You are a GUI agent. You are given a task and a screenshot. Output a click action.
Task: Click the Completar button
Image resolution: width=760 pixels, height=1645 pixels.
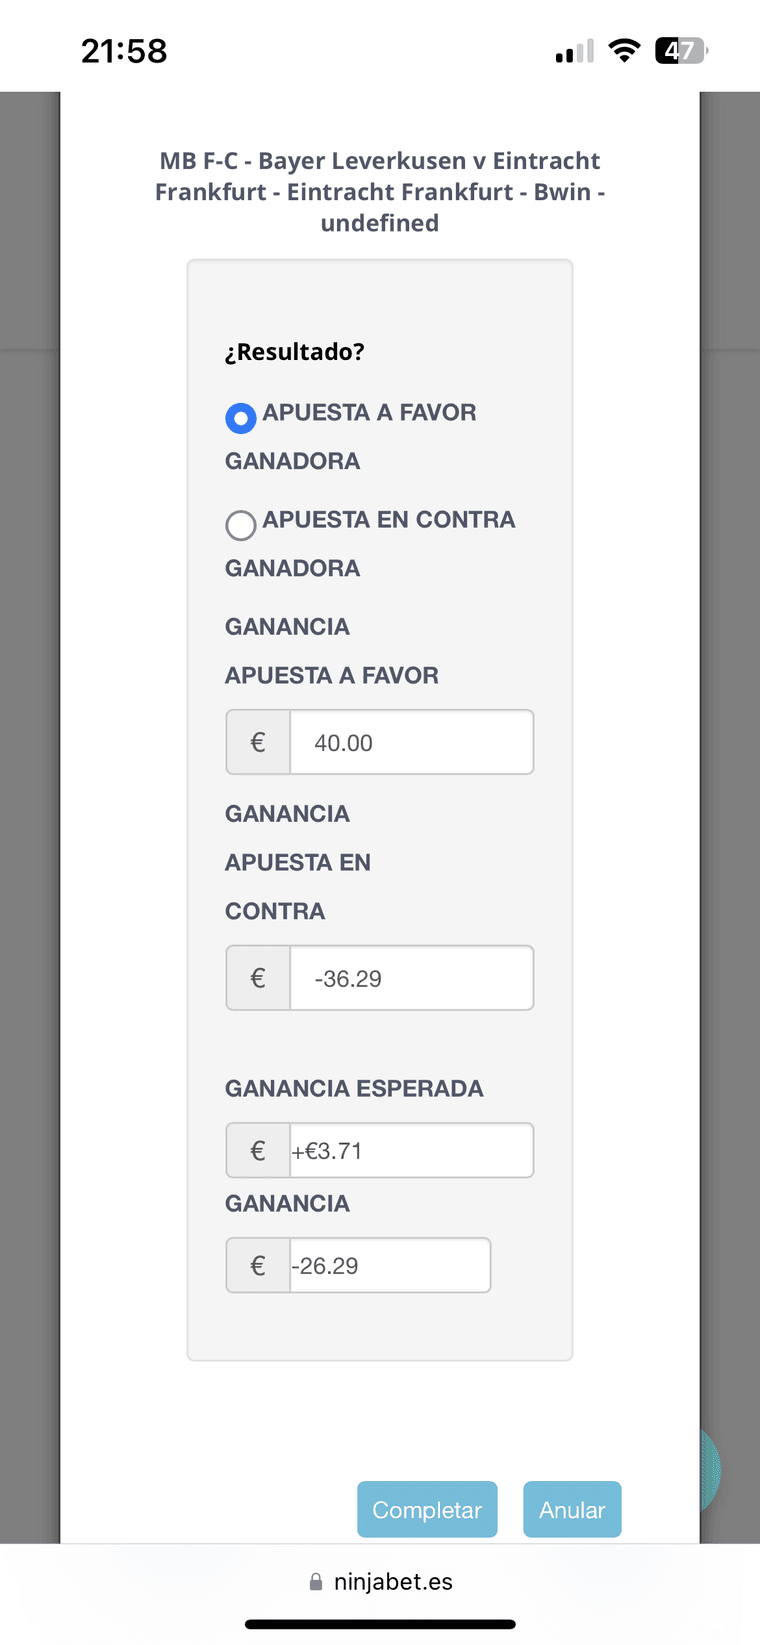point(427,1509)
